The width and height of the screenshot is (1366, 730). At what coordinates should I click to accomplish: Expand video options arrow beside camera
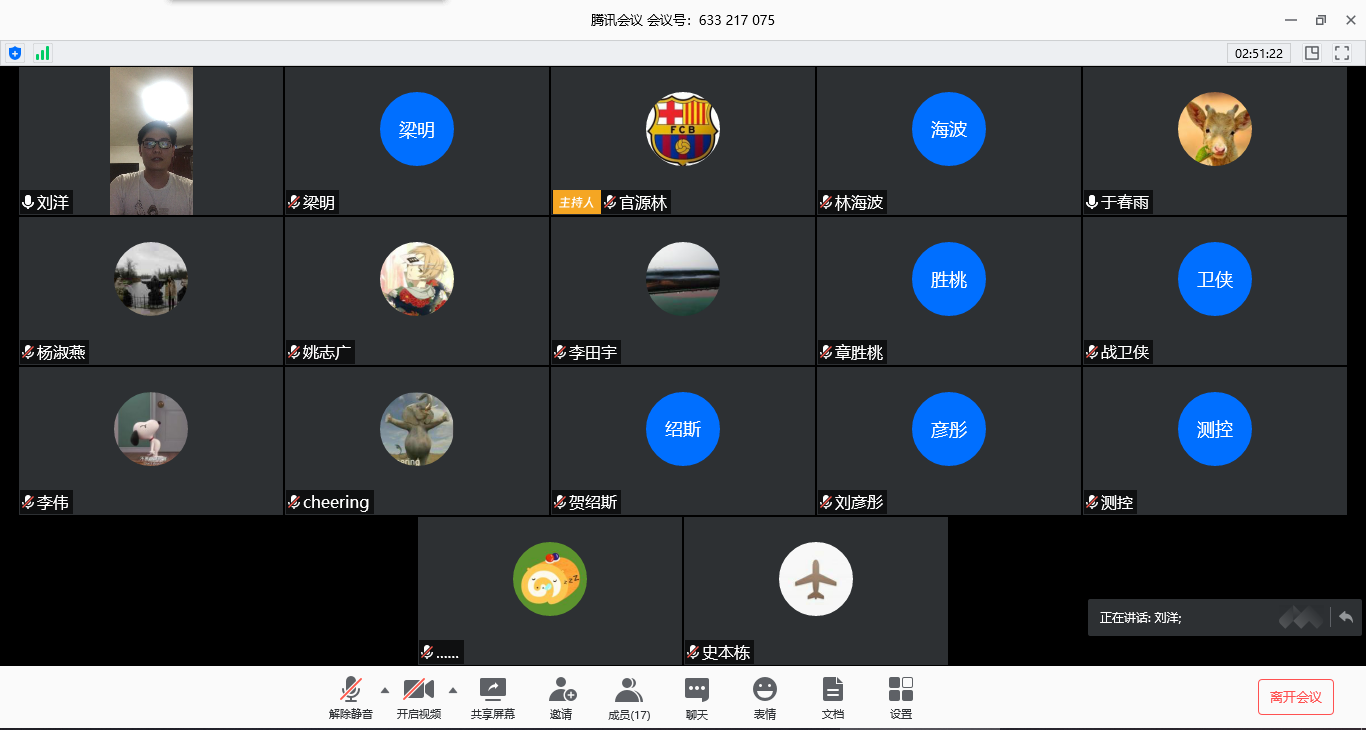[453, 690]
